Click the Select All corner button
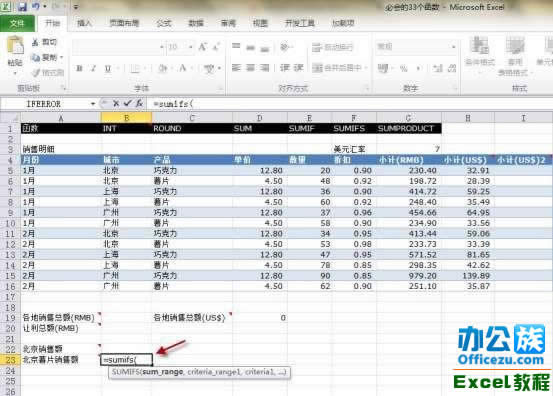This screenshot has height=396, width=553. [x=10, y=118]
